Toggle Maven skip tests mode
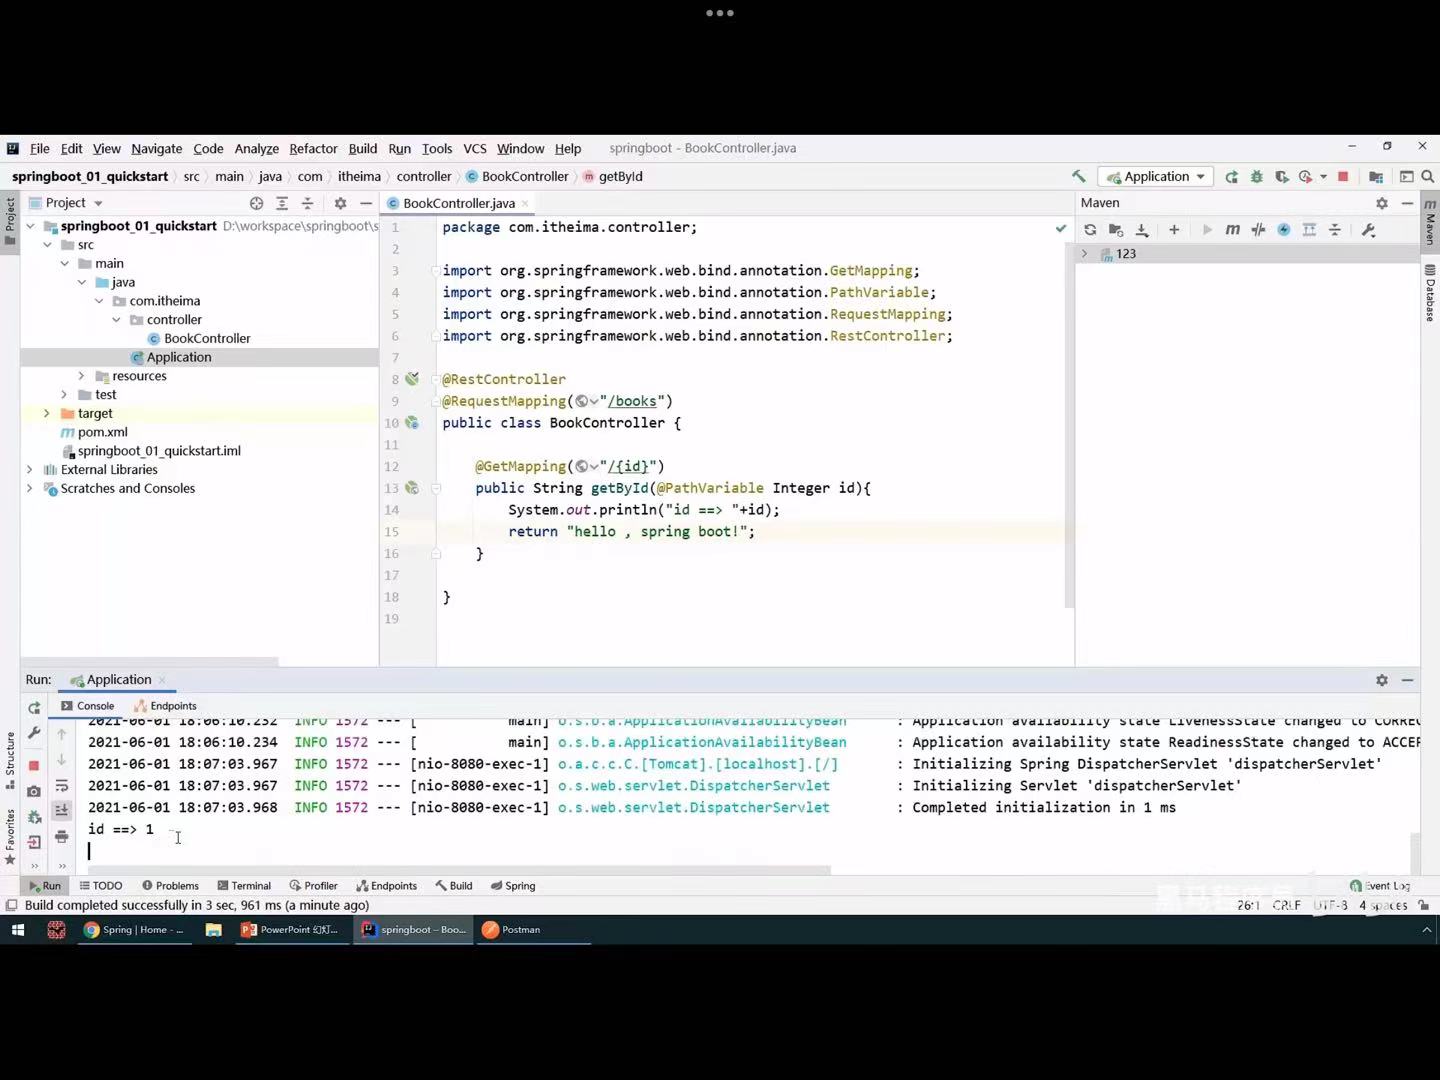Screen dimensions: 1440x1080 click(1284, 229)
